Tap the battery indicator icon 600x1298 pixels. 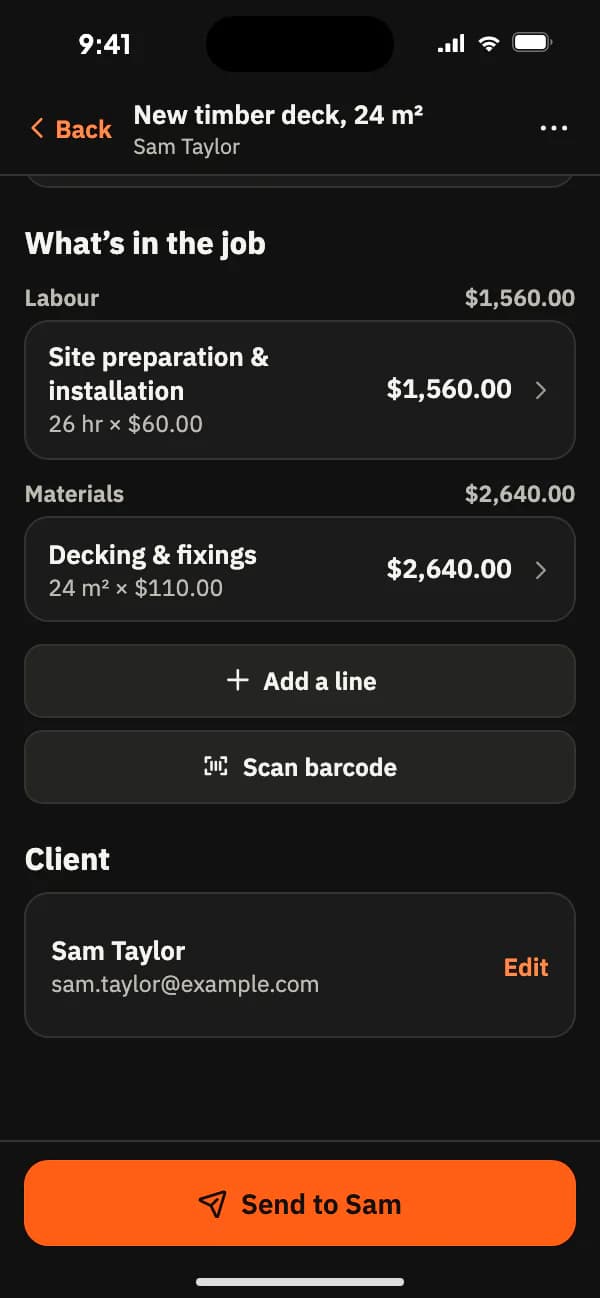[x=532, y=43]
